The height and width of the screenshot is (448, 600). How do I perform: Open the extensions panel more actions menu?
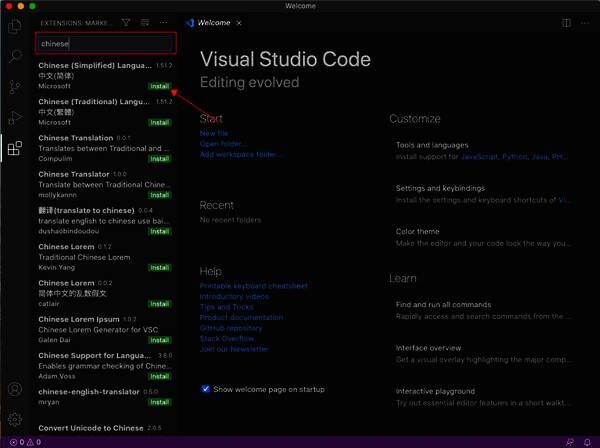click(x=164, y=22)
